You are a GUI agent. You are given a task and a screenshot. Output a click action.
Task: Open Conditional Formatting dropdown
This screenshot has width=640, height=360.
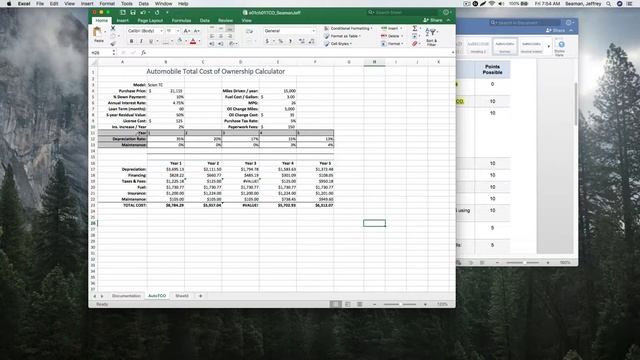coord(348,28)
